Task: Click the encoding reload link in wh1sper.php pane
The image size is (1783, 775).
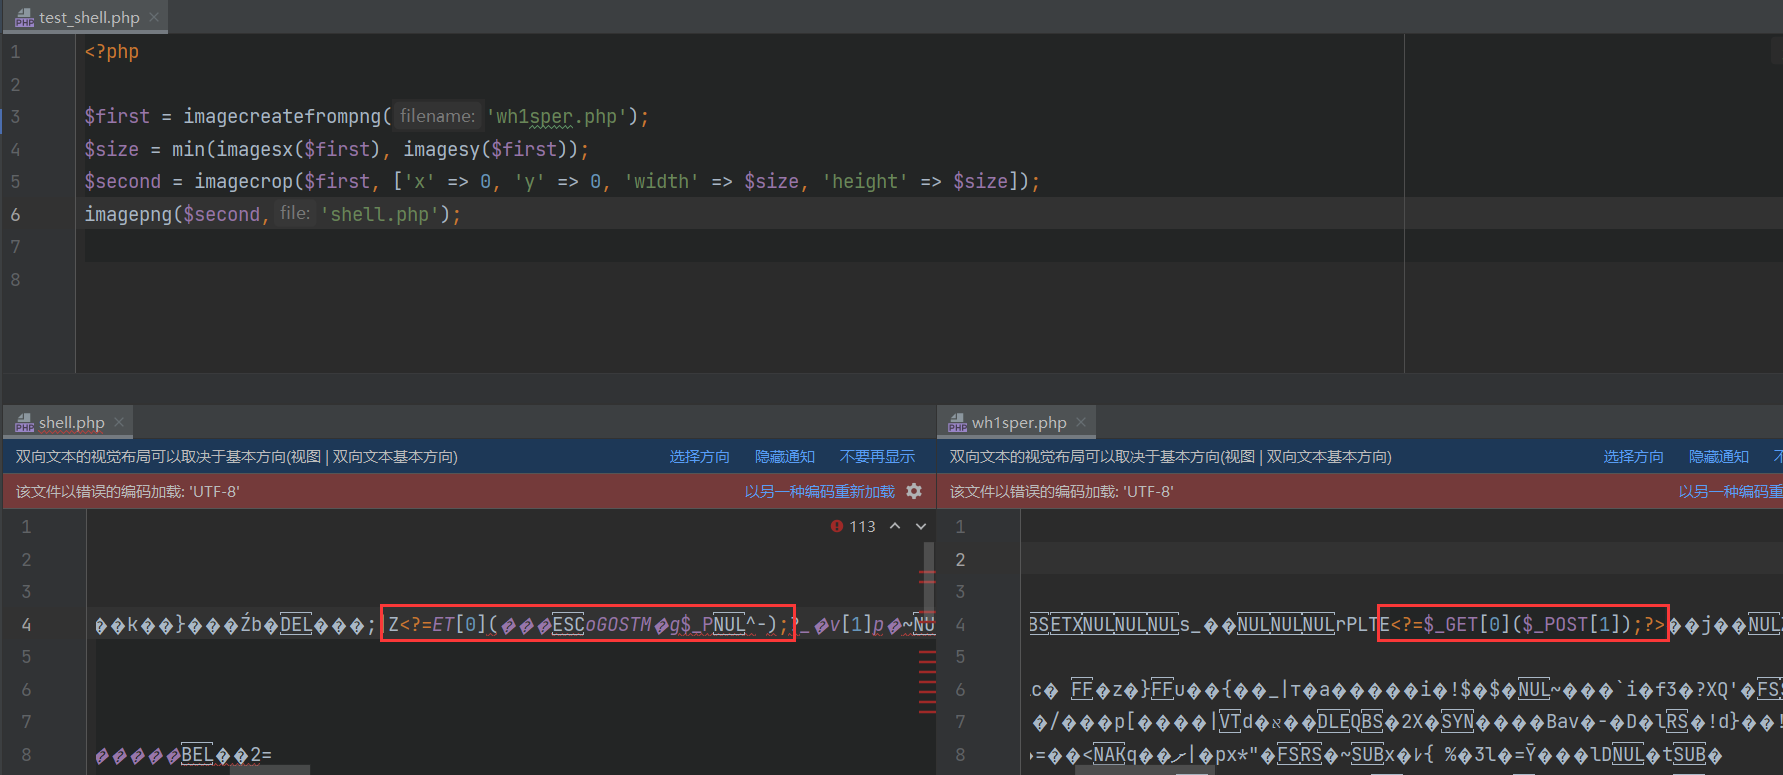Action: 1730,491
